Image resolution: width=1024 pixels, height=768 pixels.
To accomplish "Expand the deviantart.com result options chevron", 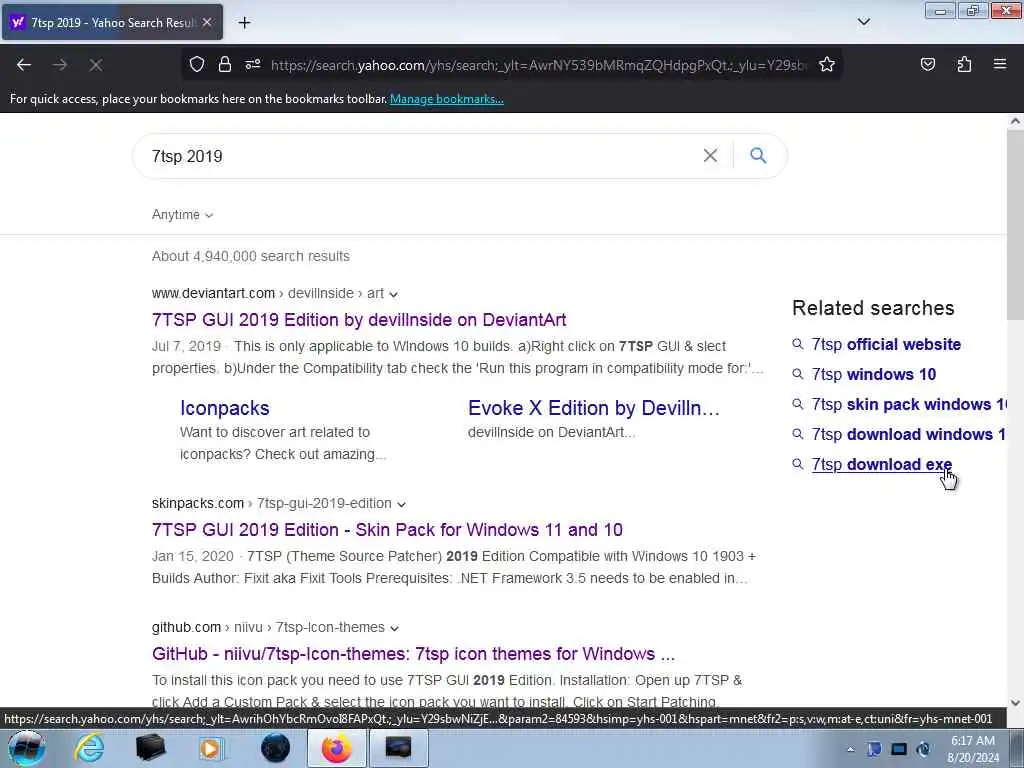I will click(x=393, y=295).
